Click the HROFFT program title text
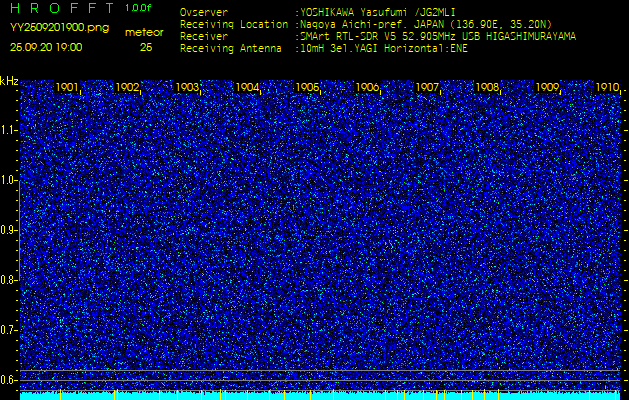Viewport: 629px width, 400px height. pyautogui.click(x=63, y=8)
